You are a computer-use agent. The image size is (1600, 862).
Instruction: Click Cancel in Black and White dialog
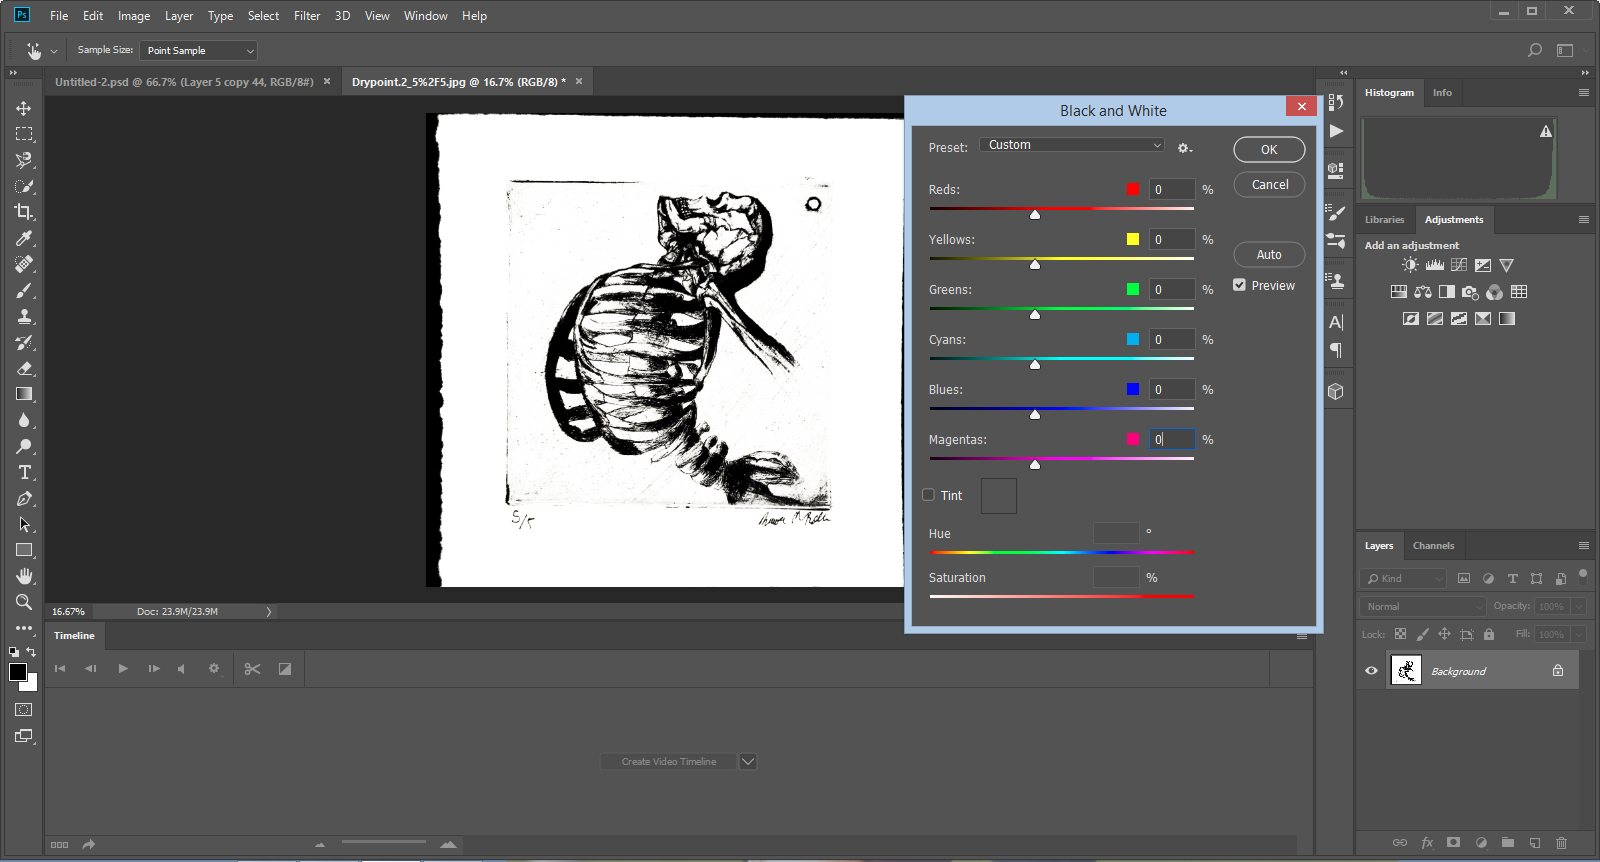(1269, 185)
